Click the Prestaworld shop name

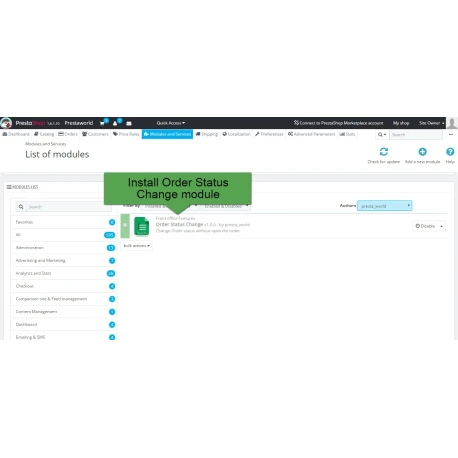tap(79, 123)
